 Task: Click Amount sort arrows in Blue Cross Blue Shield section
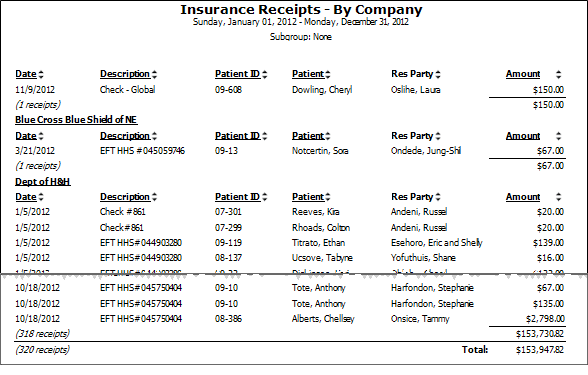tap(558, 136)
